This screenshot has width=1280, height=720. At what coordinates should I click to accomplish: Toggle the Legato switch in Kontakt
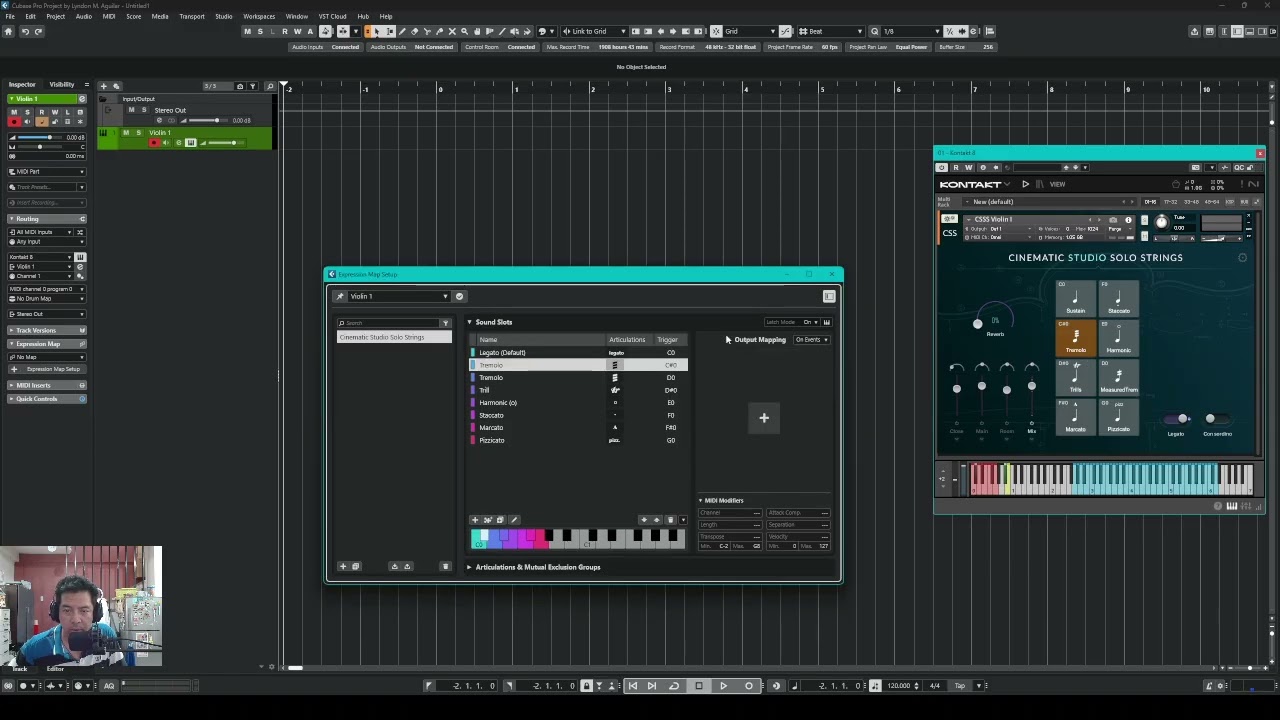pos(1179,420)
